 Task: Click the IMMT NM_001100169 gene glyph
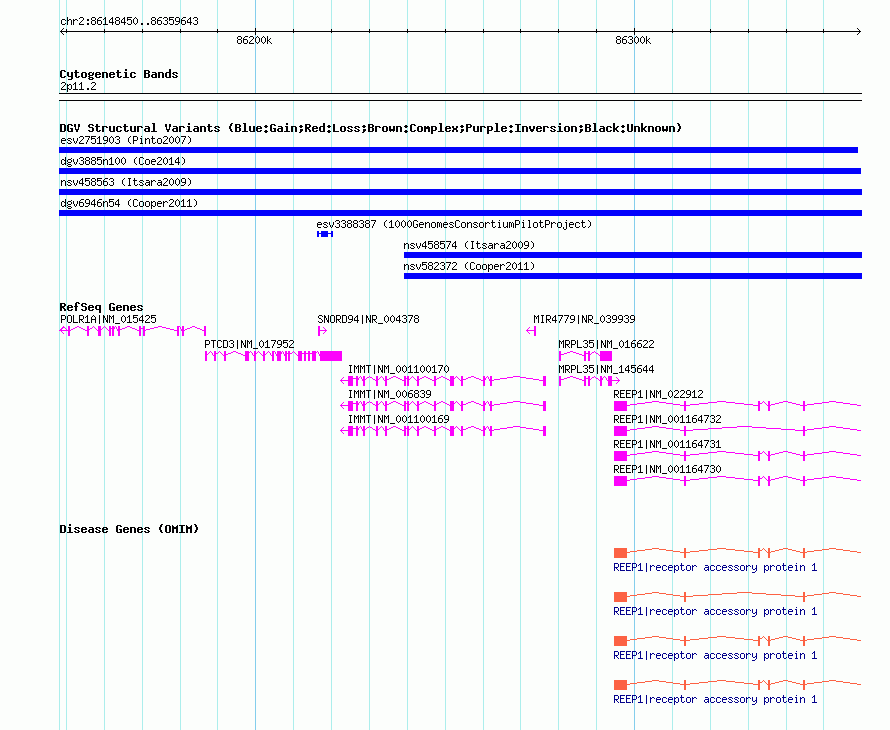[x=443, y=431]
